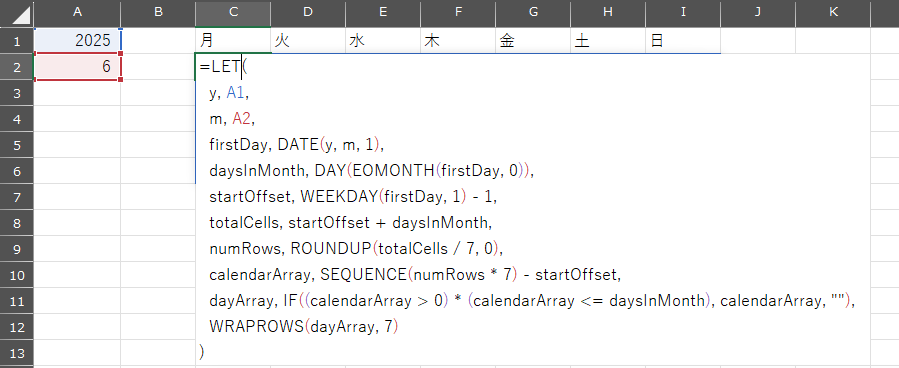Click empty cell A3
899x368 pixels.
pyautogui.click(x=77, y=93)
